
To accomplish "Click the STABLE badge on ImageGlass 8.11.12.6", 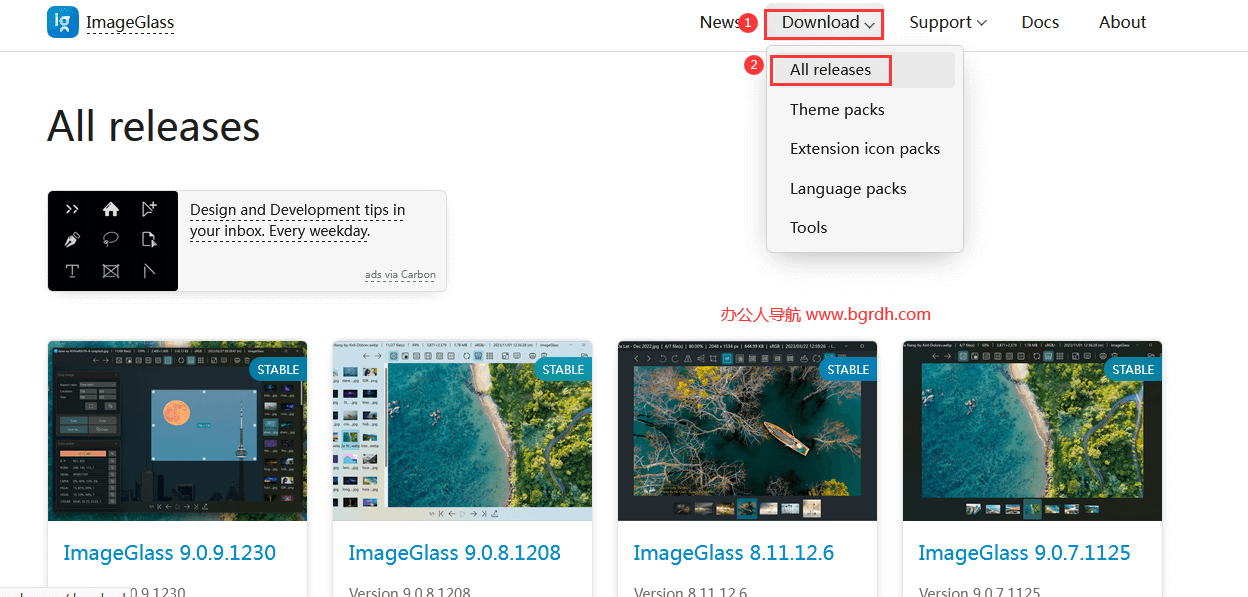I will 848,369.
